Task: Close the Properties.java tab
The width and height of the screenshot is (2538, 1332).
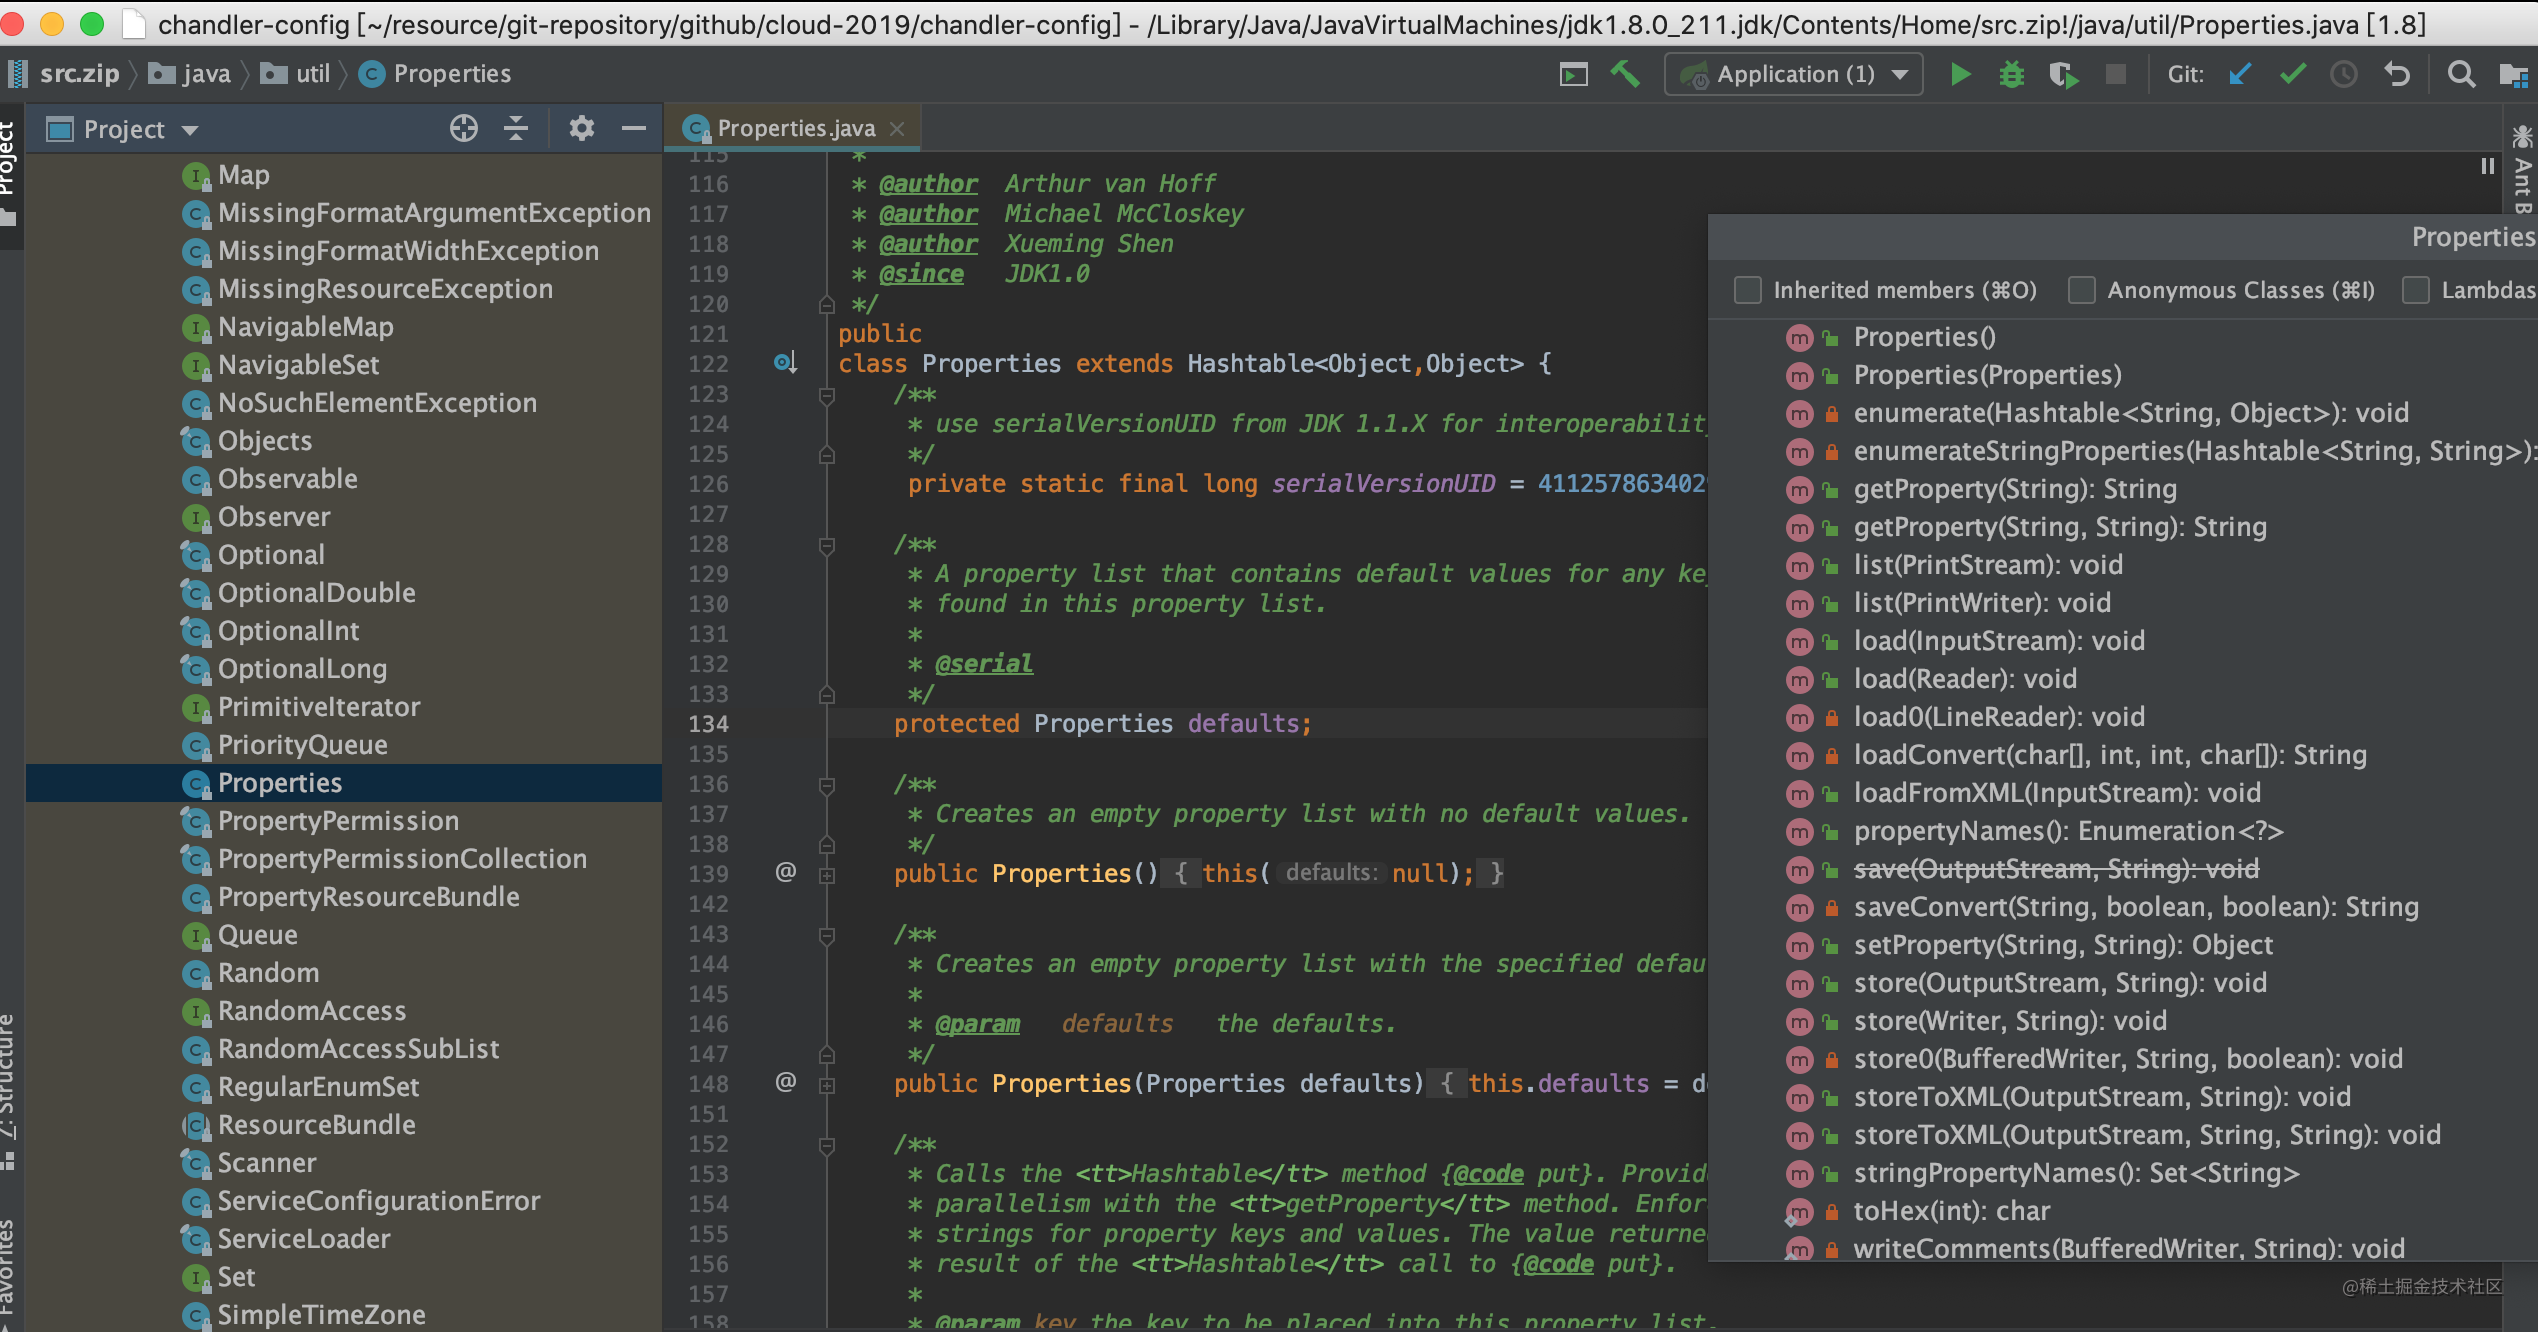Action: point(897,129)
